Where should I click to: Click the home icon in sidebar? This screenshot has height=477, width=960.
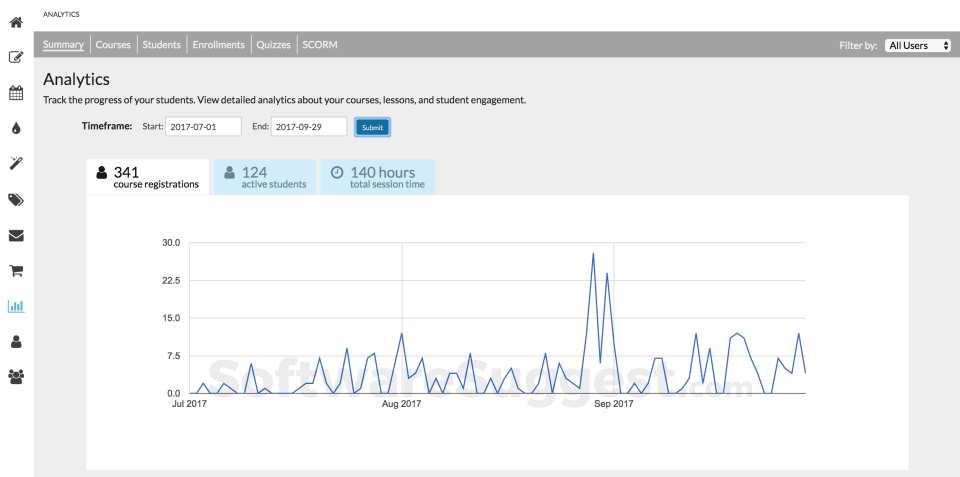click(x=16, y=22)
